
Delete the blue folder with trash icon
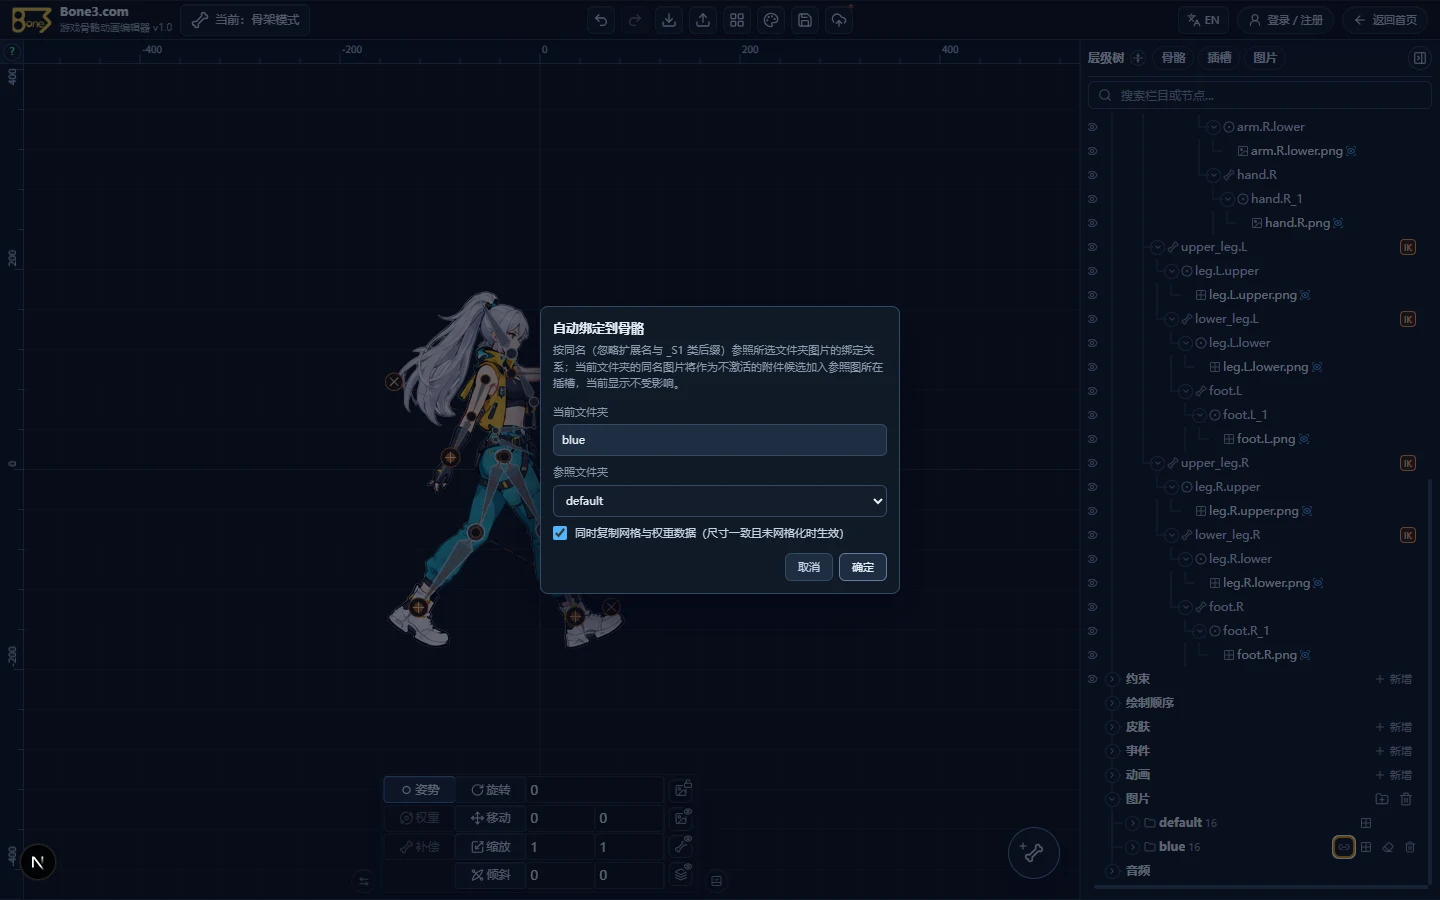(x=1410, y=847)
